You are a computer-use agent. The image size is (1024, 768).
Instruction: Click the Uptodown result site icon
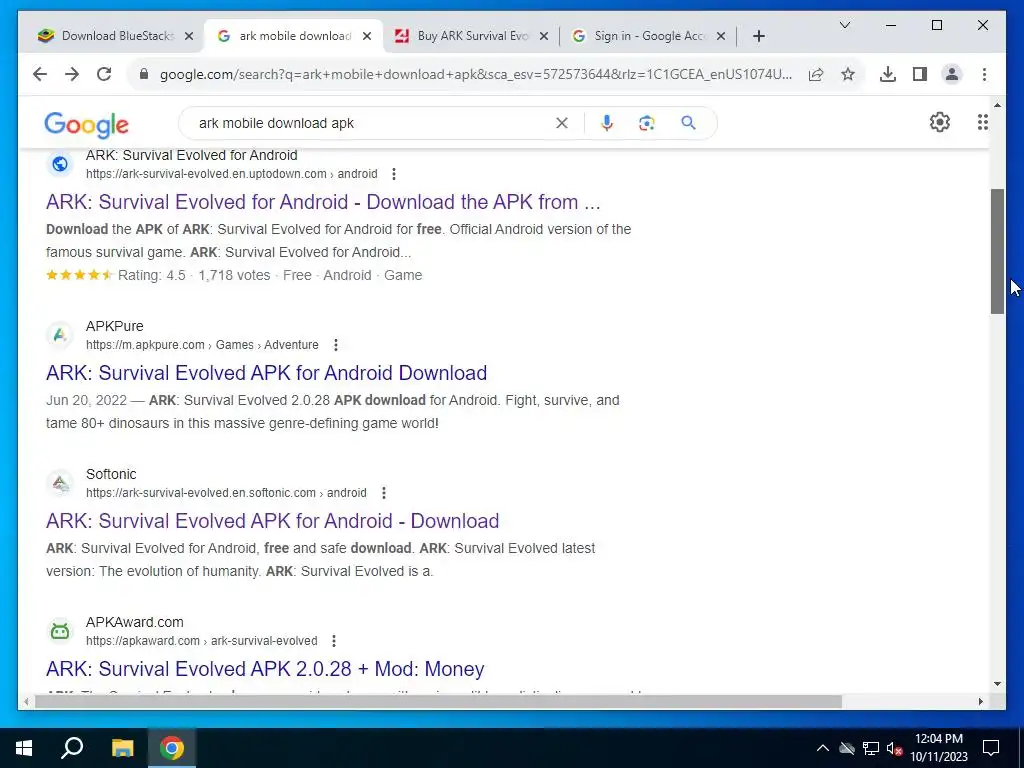tap(59, 164)
